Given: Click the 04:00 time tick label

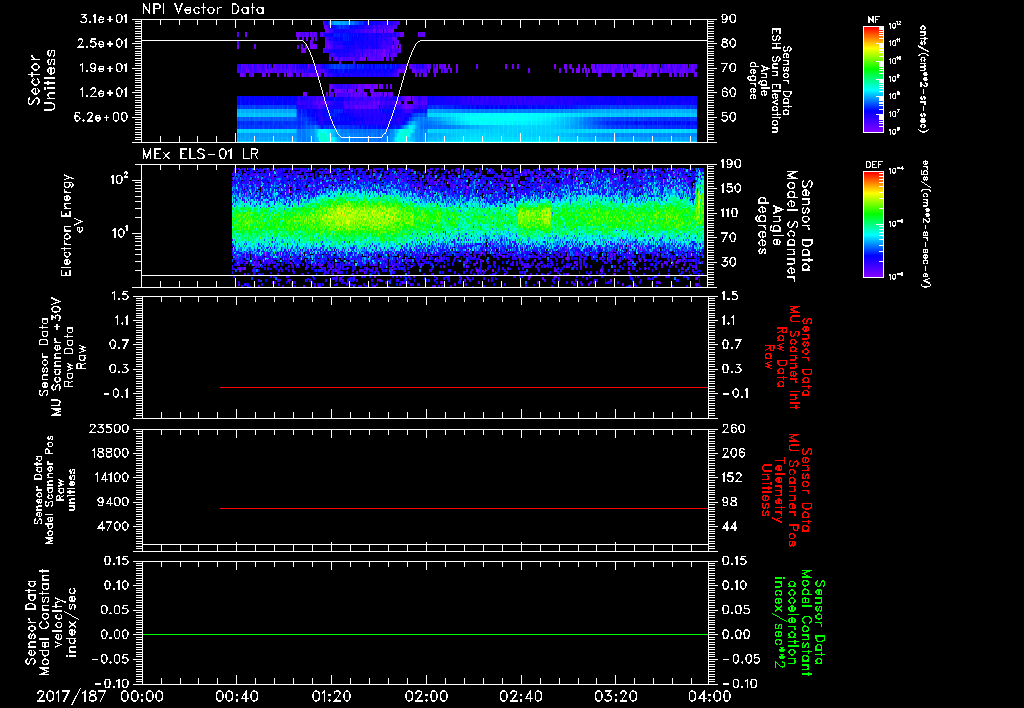Looking at the screenshot, I should [x=711, y=696].
